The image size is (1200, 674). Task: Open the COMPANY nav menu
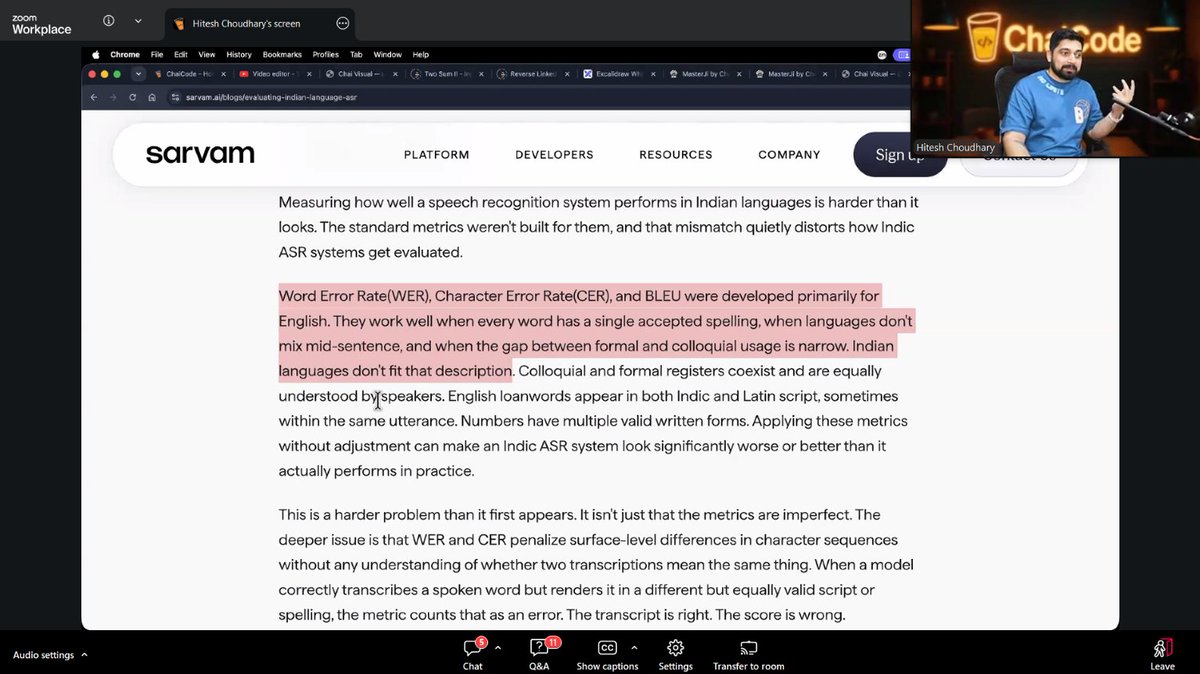click(x=789, y=155)
